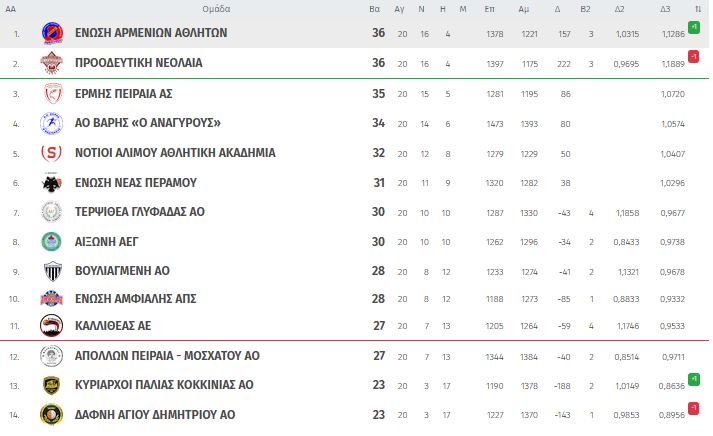
Task: Click the sort arrows icon in the header
Action: 698,9
